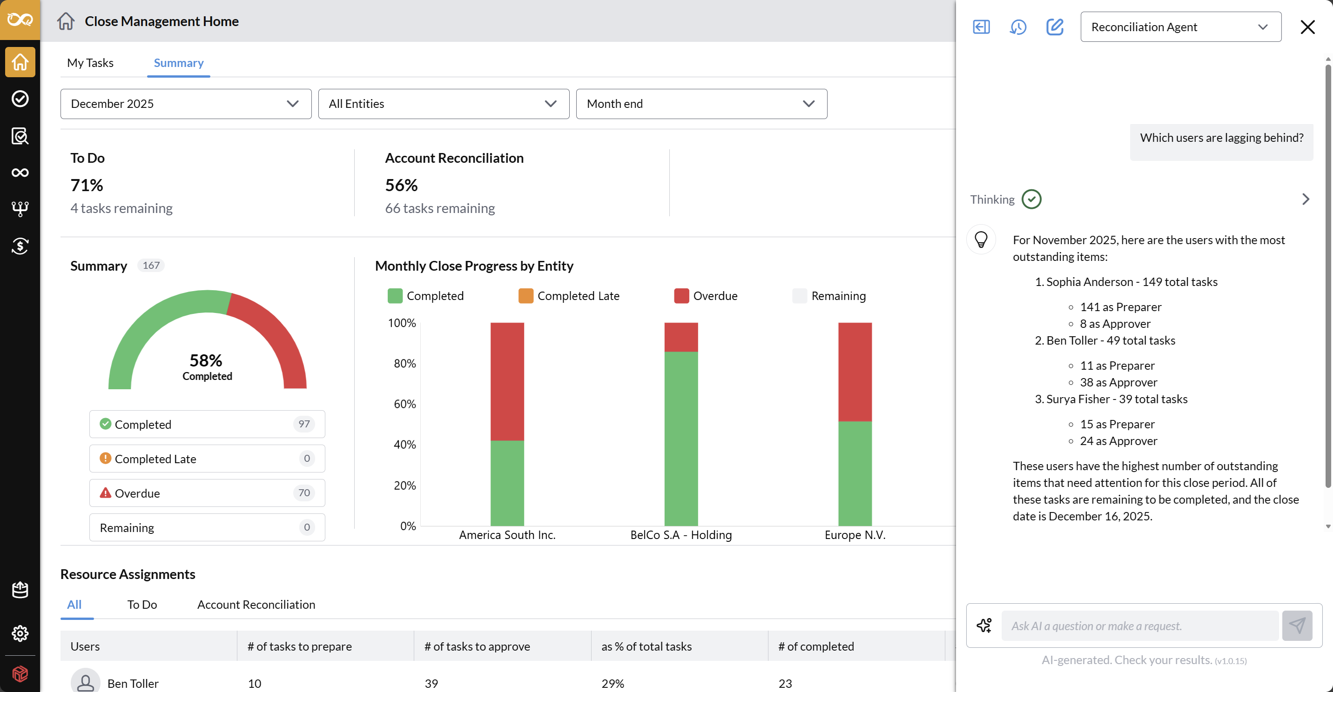Click the red Overdue warning icon
Screen dimensions: 1333x720
pyautogui.click(x=105, y=493)
